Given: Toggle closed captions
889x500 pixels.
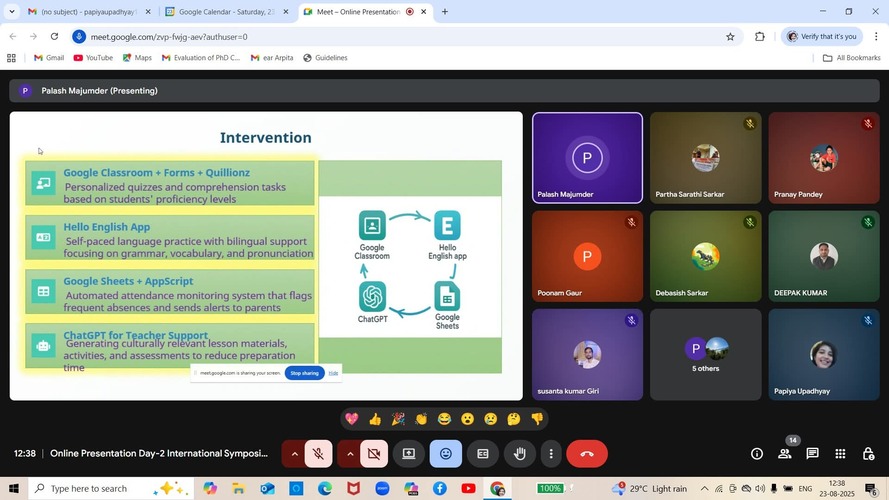Looking at the screenshot, I should pos(482,454).
